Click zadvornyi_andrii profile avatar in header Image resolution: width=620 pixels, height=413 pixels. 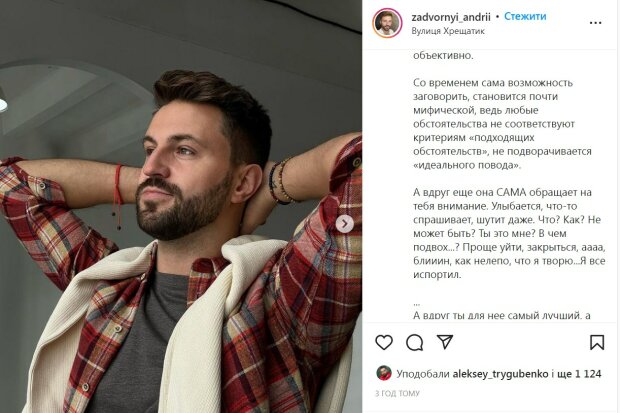387,23
